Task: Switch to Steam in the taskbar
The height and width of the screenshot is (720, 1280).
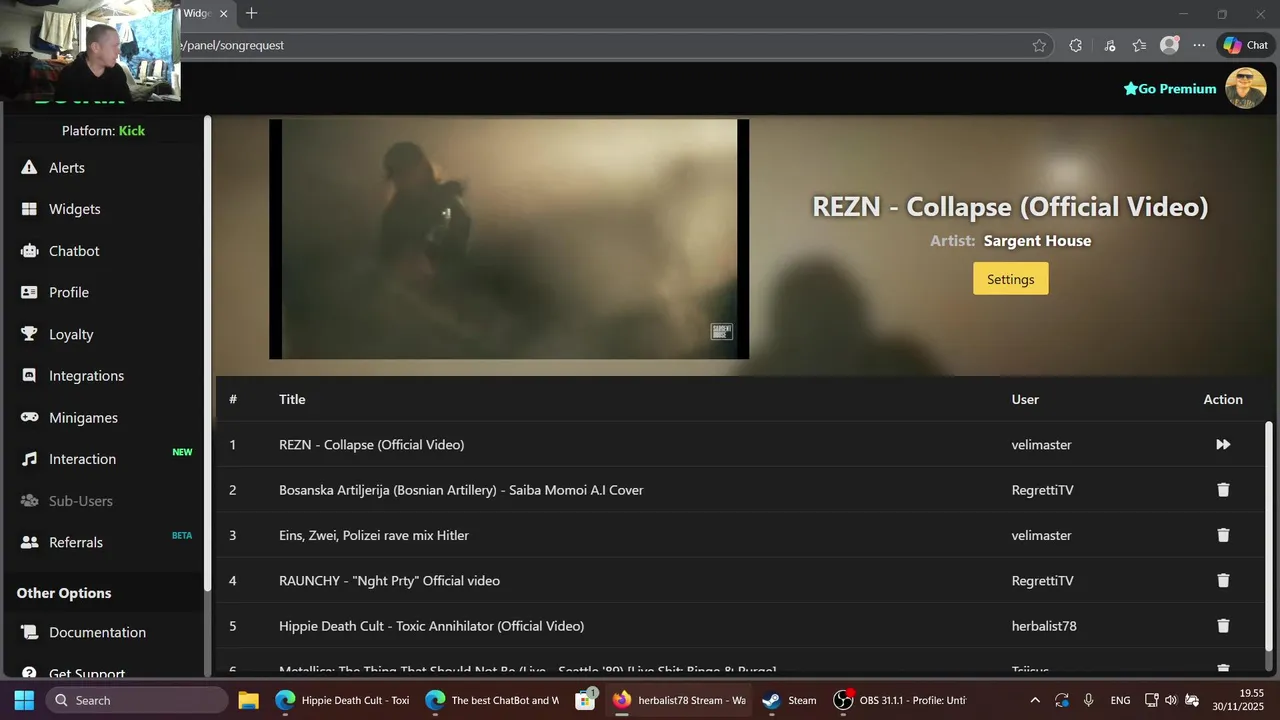Action: 789,700
